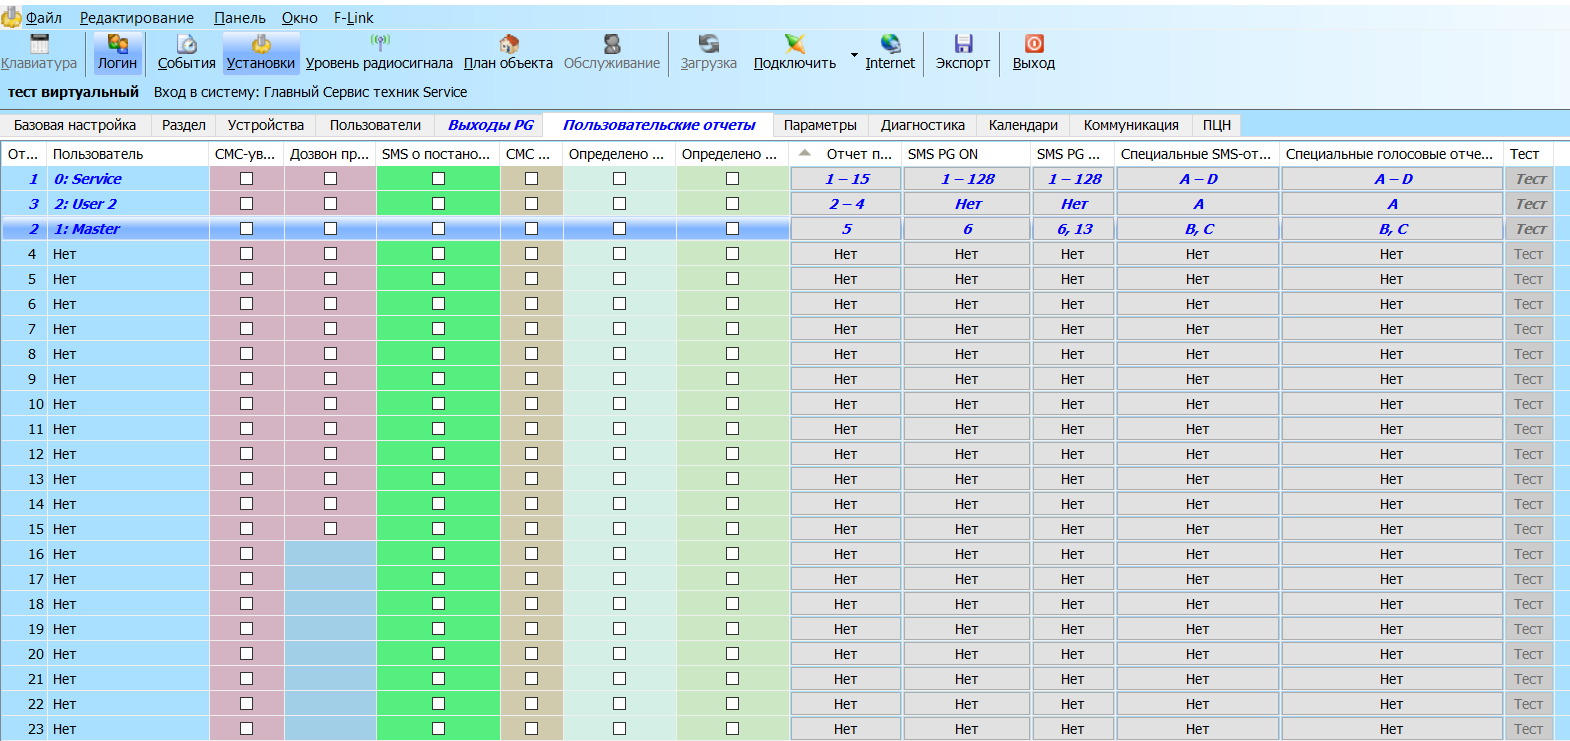1570x741 pixels.
Task: Switch to the Устройства tab
Action: coord(266,125)
